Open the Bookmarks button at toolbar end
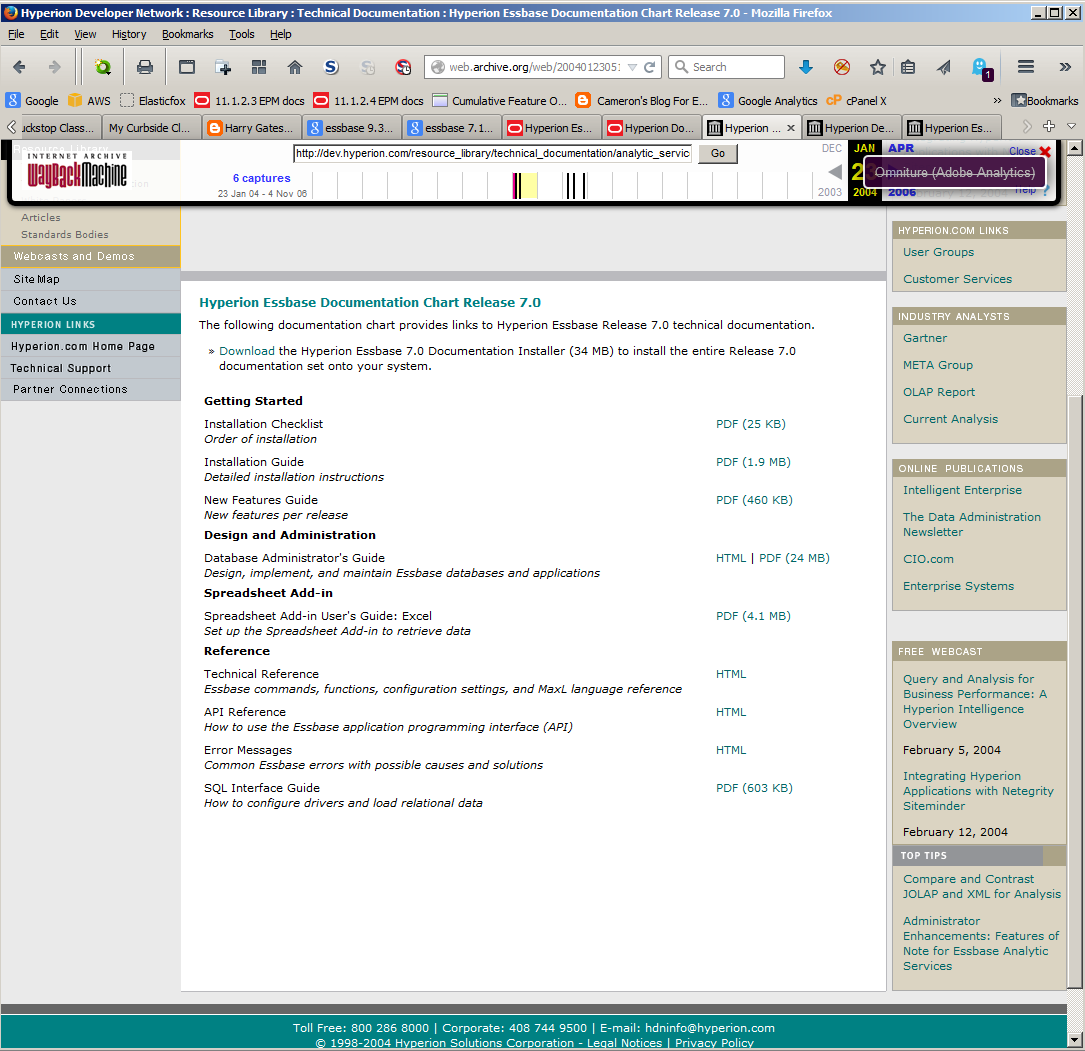The image size is (1085, 1051). click(x=1045, y=100)
